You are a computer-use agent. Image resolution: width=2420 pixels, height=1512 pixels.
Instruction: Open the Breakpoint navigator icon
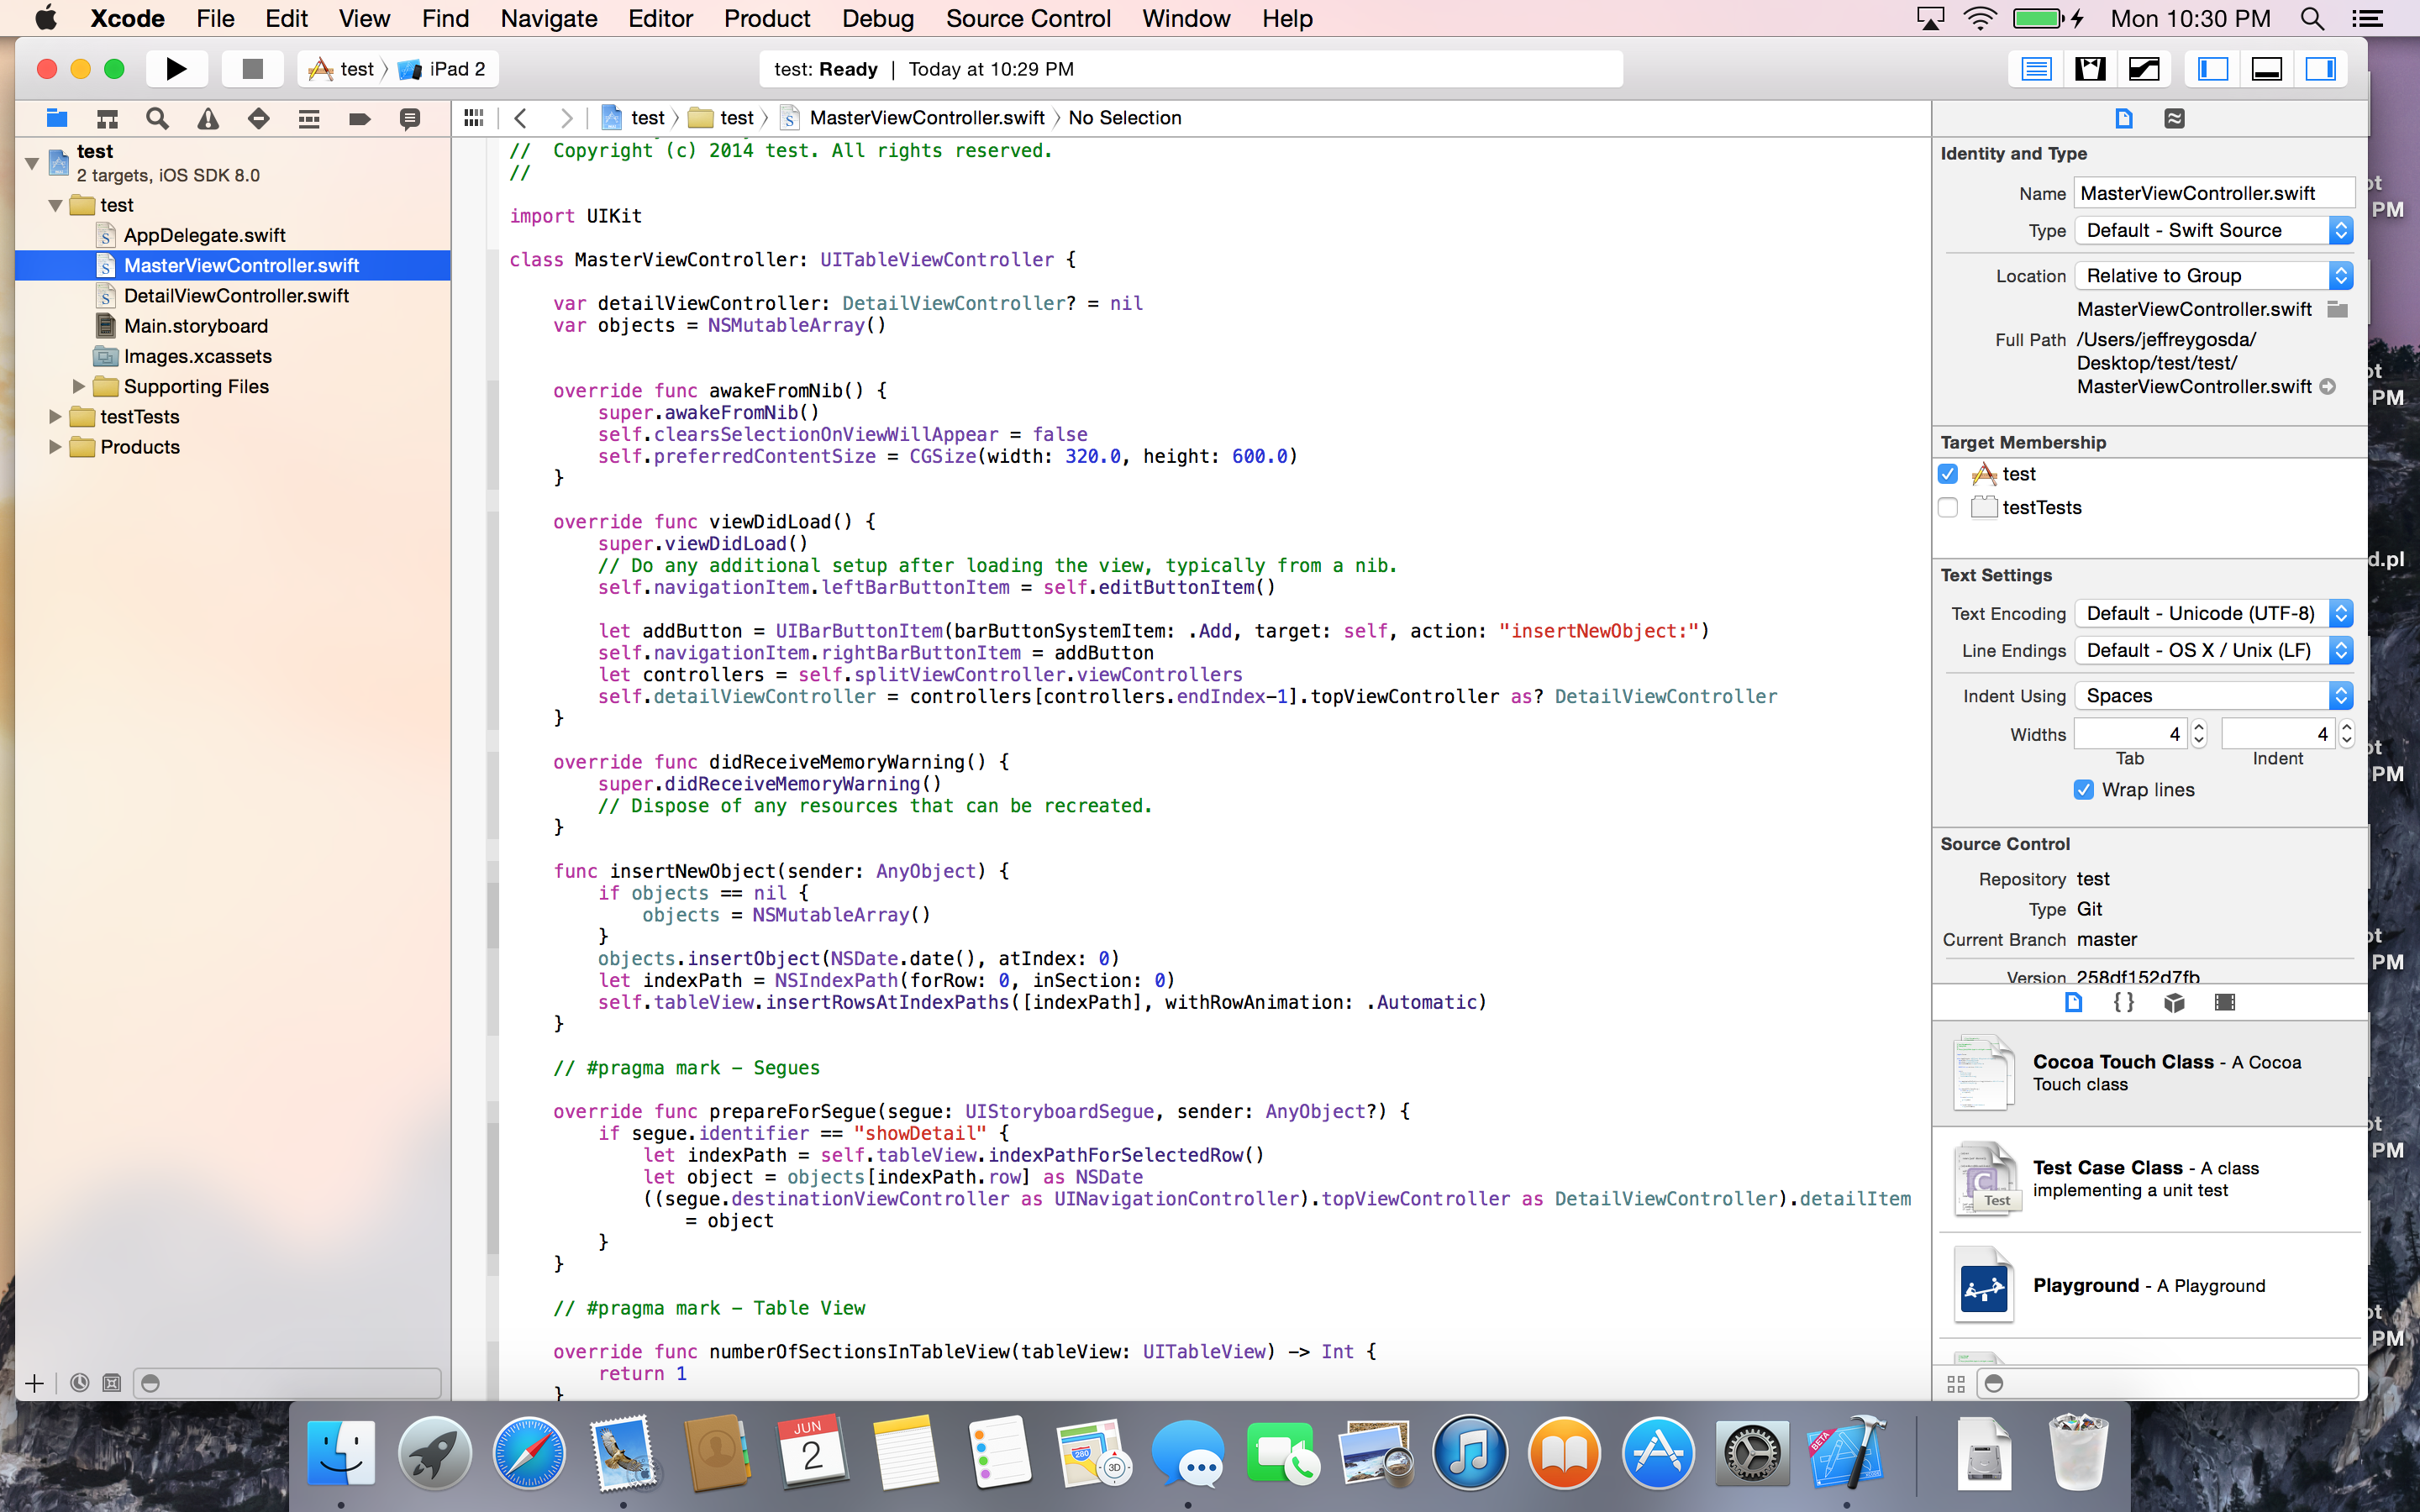click(359, 119)
